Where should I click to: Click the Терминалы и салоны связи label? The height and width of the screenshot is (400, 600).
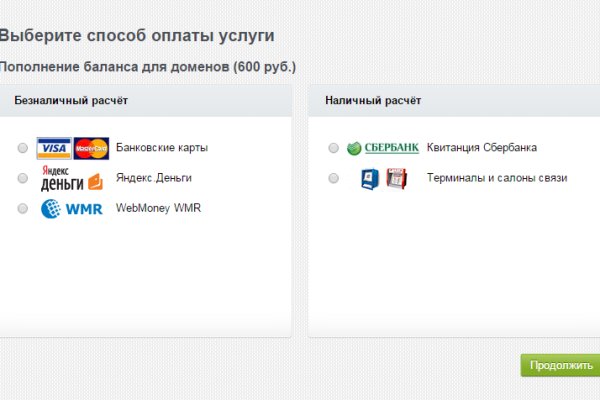497,178
